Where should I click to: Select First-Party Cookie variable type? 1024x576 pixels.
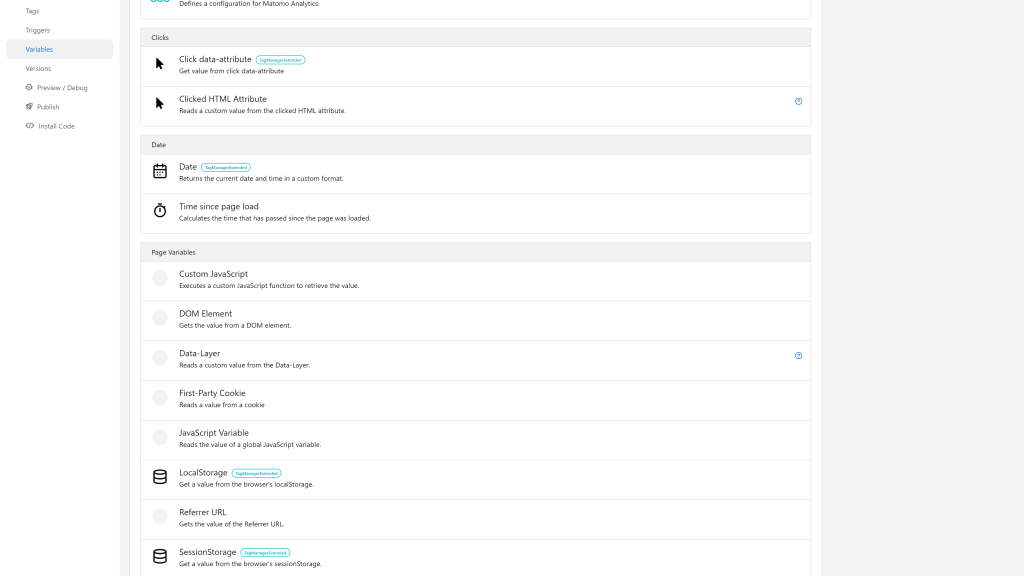475,400
